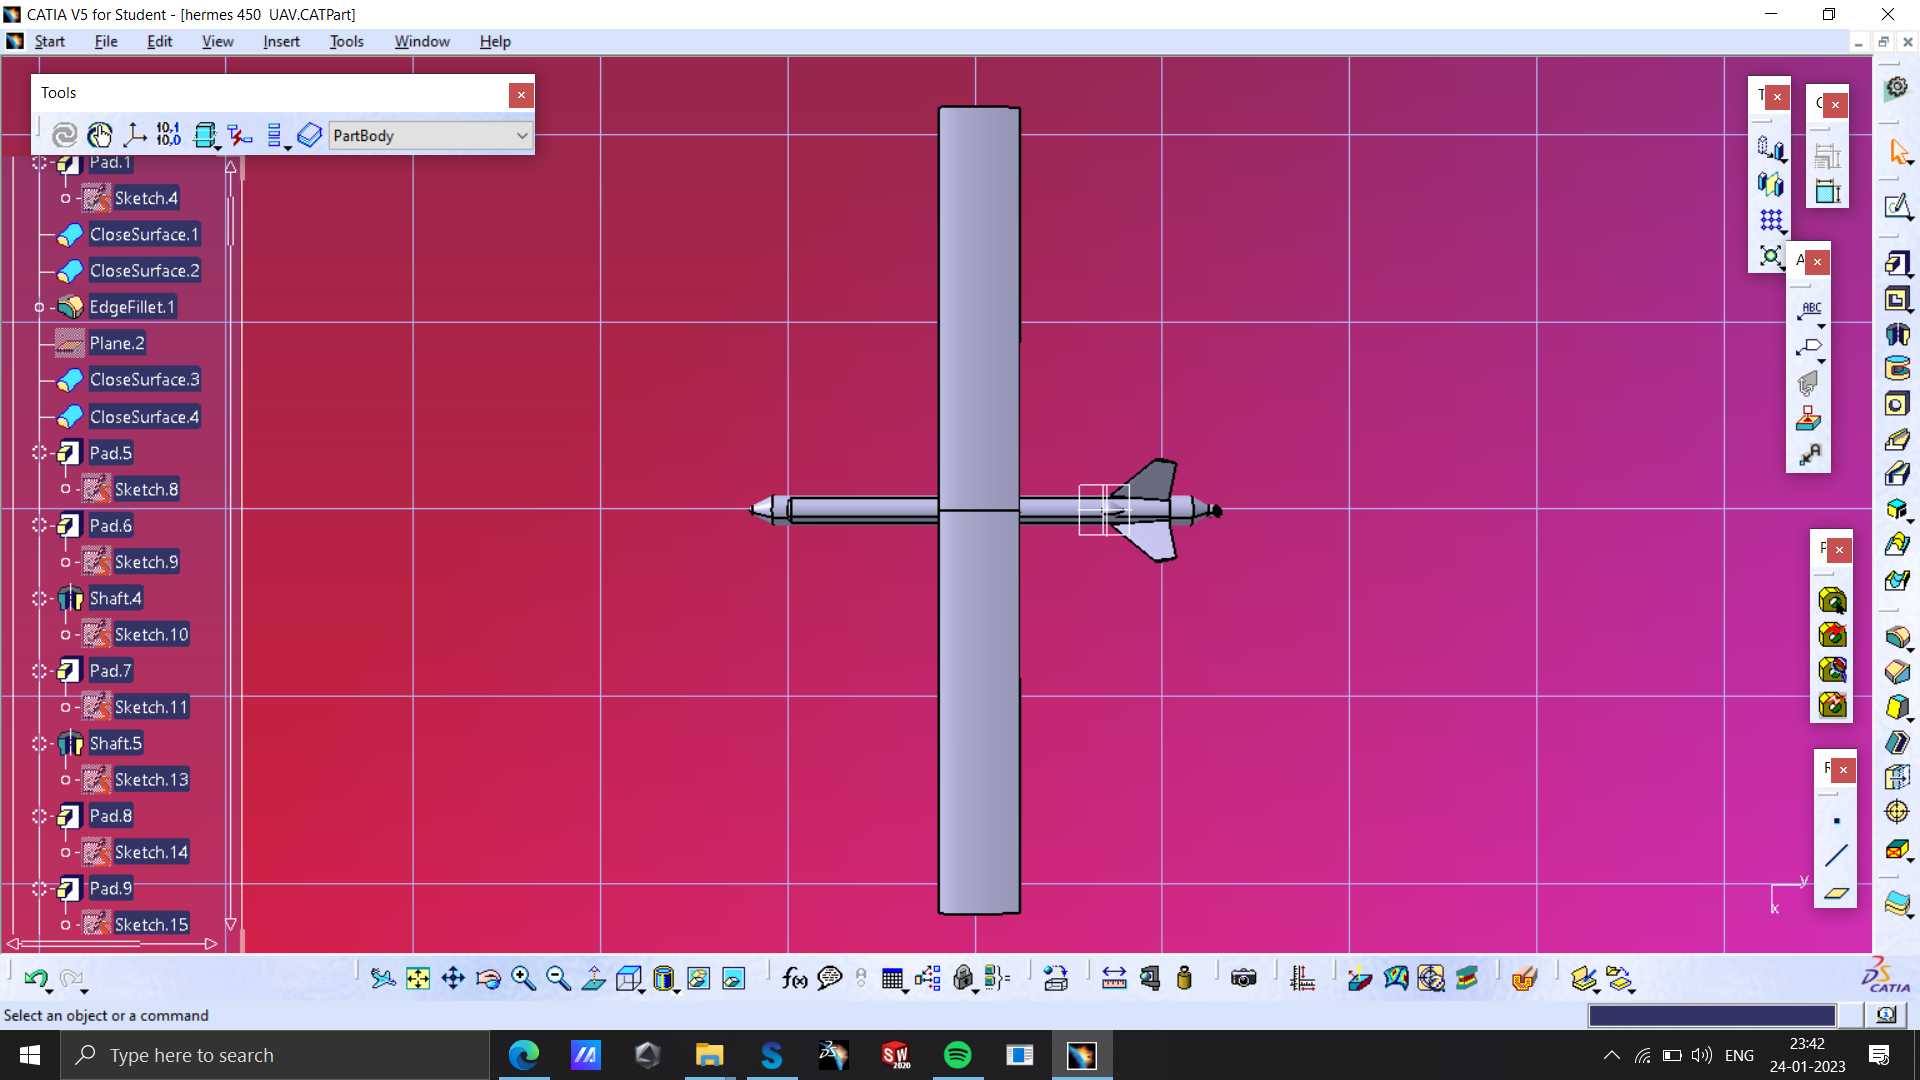This screenshot has height=1080, width=1920.
Task: Expand the Pad.5 tree node
Action: click(x=40, y=453)
